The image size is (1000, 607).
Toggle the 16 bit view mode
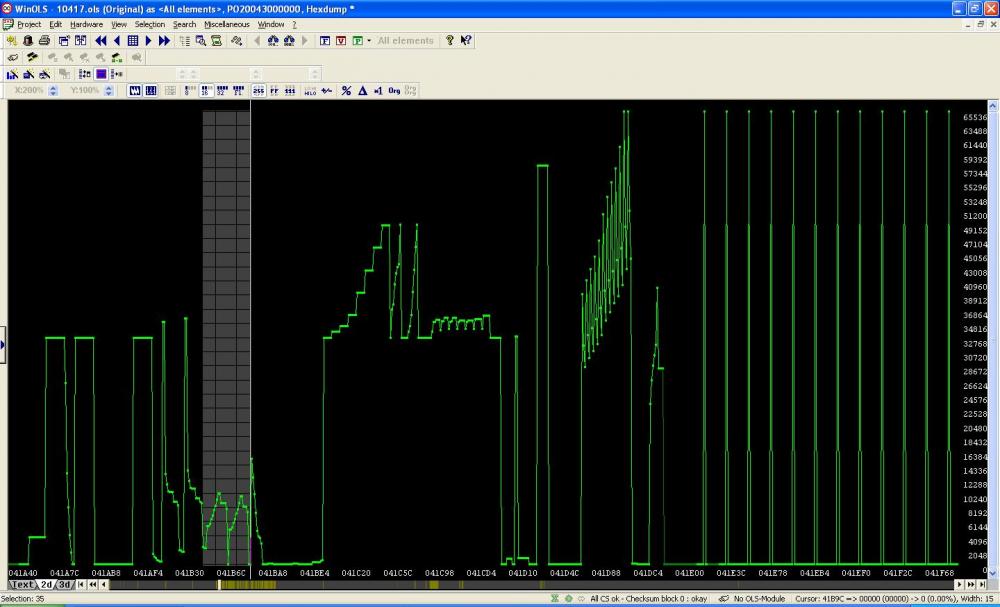tap(205, 90)
